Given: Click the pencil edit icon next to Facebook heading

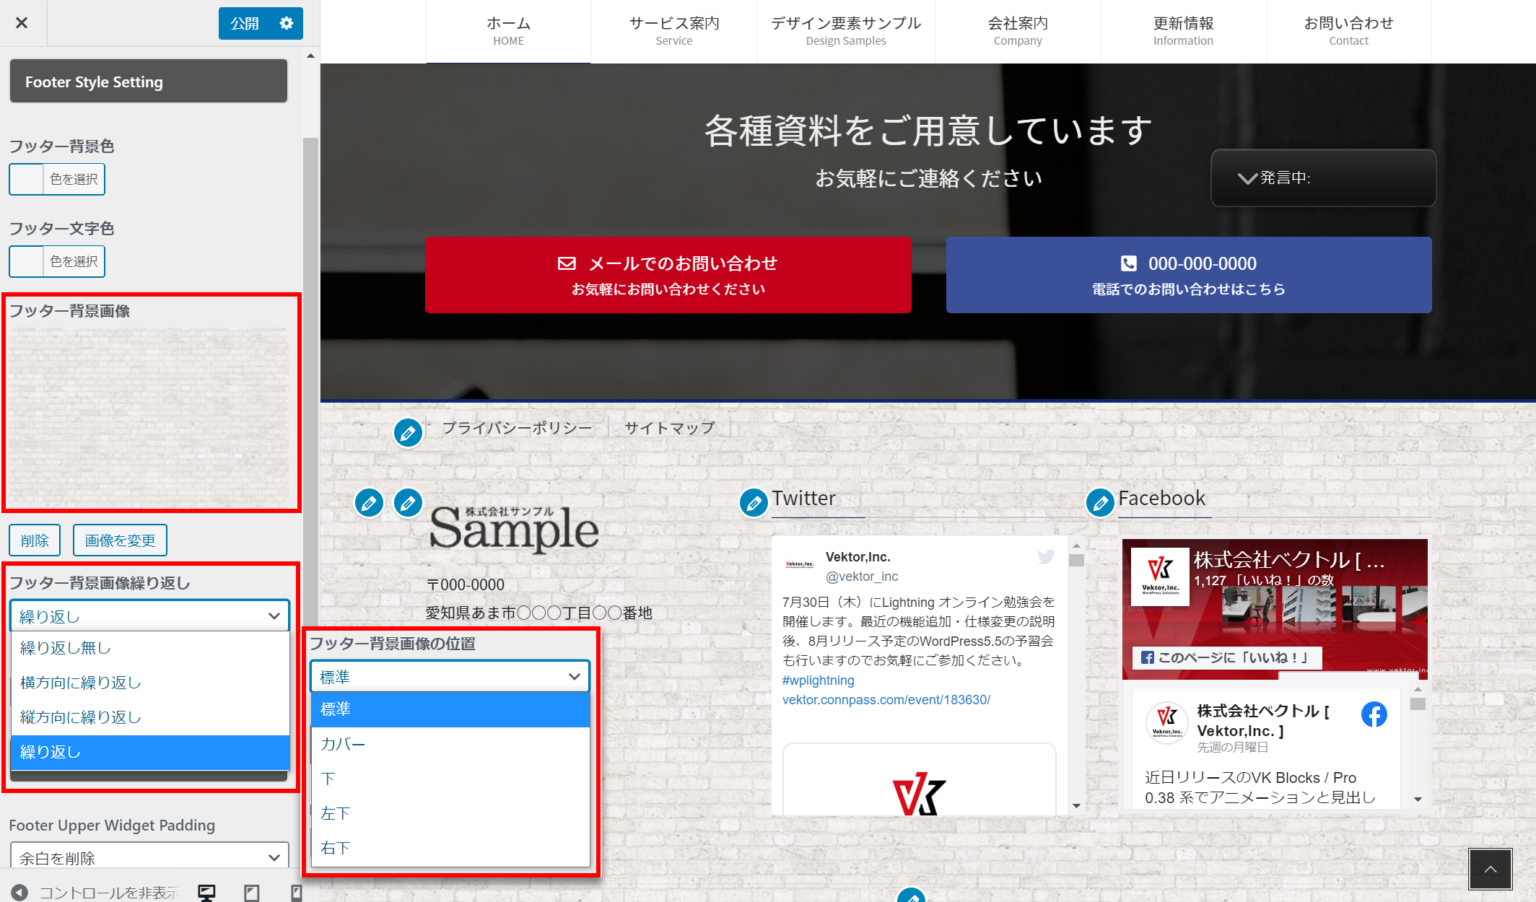Looking at the screenshot, I should [x=1100, y=503].
